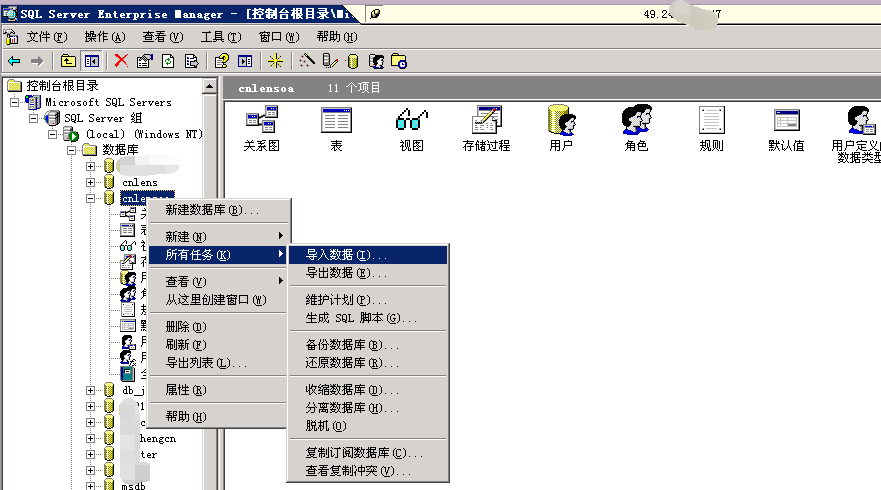
Task: Open the 查看(V) menu in menu bar
Action: 163,37
